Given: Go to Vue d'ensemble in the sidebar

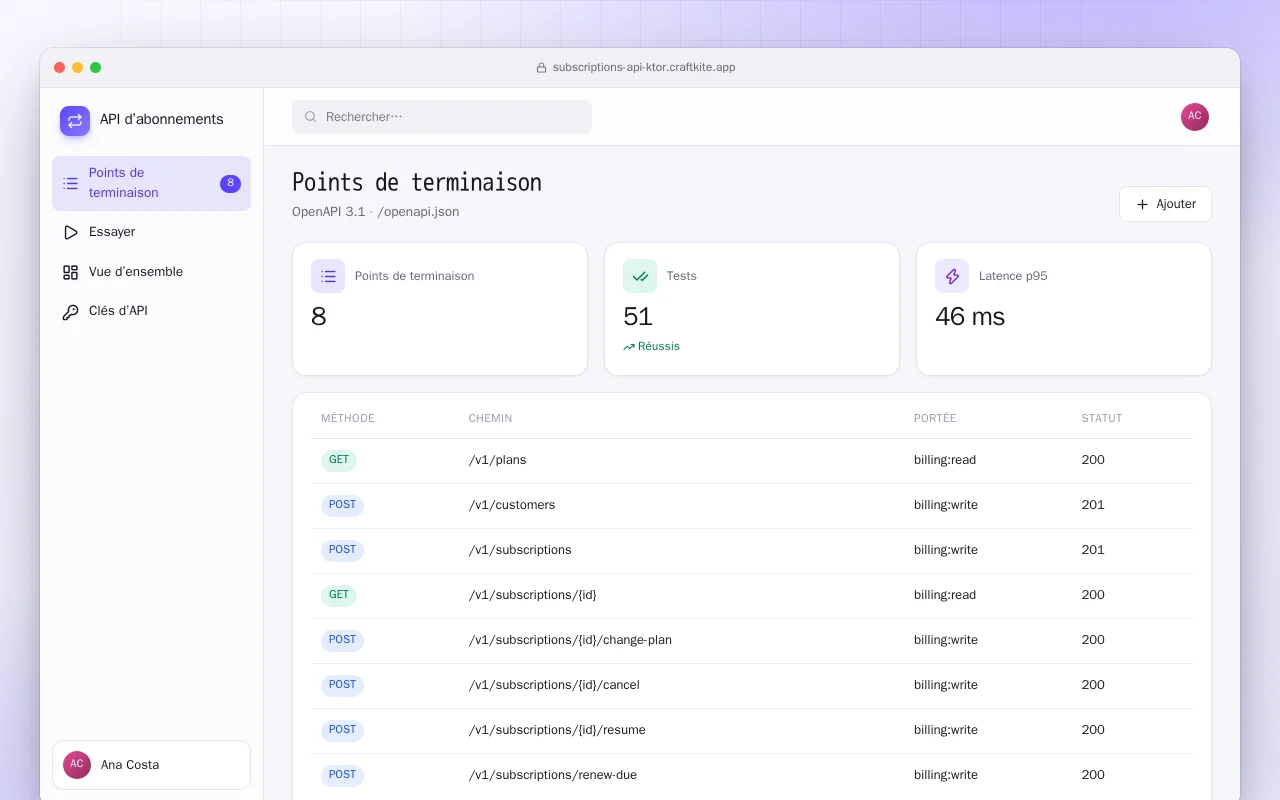Looking at the screenshot, I should (x=151, y=272).
